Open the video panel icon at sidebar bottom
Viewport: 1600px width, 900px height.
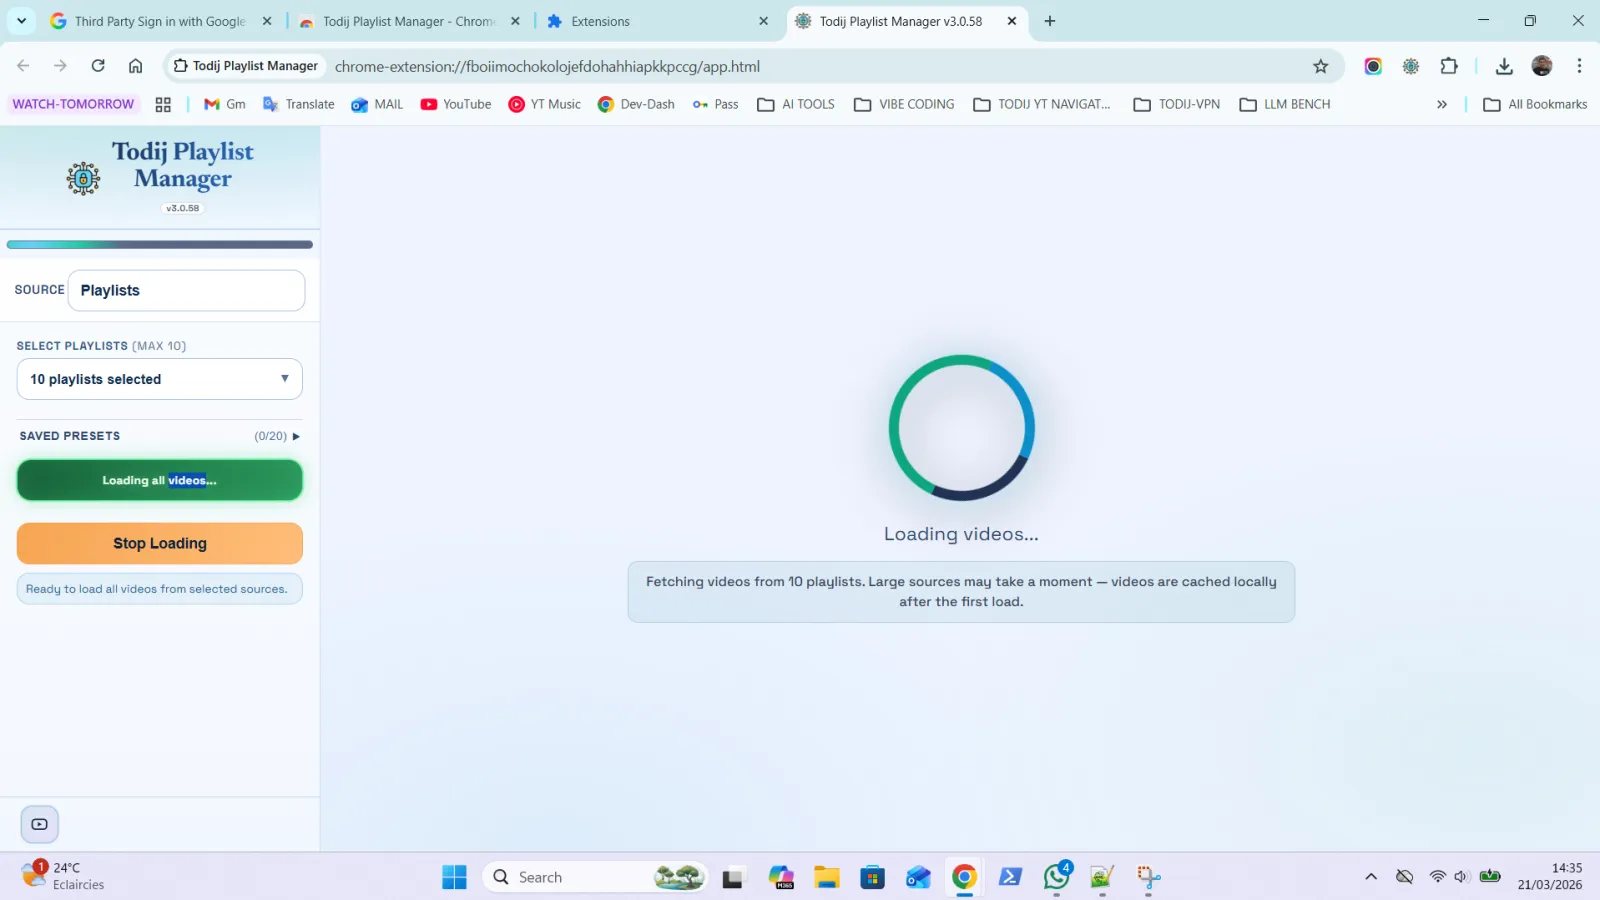[x=40, y=824]
